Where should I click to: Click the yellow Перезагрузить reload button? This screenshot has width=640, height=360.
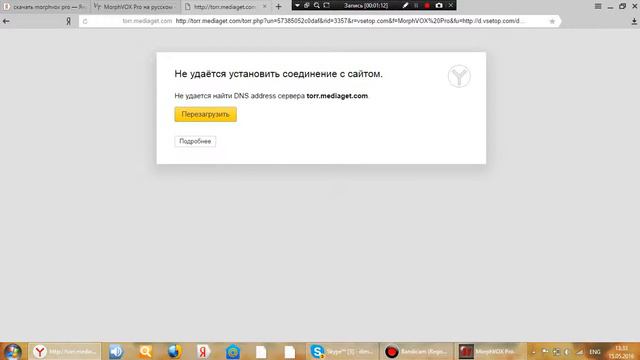205,114
